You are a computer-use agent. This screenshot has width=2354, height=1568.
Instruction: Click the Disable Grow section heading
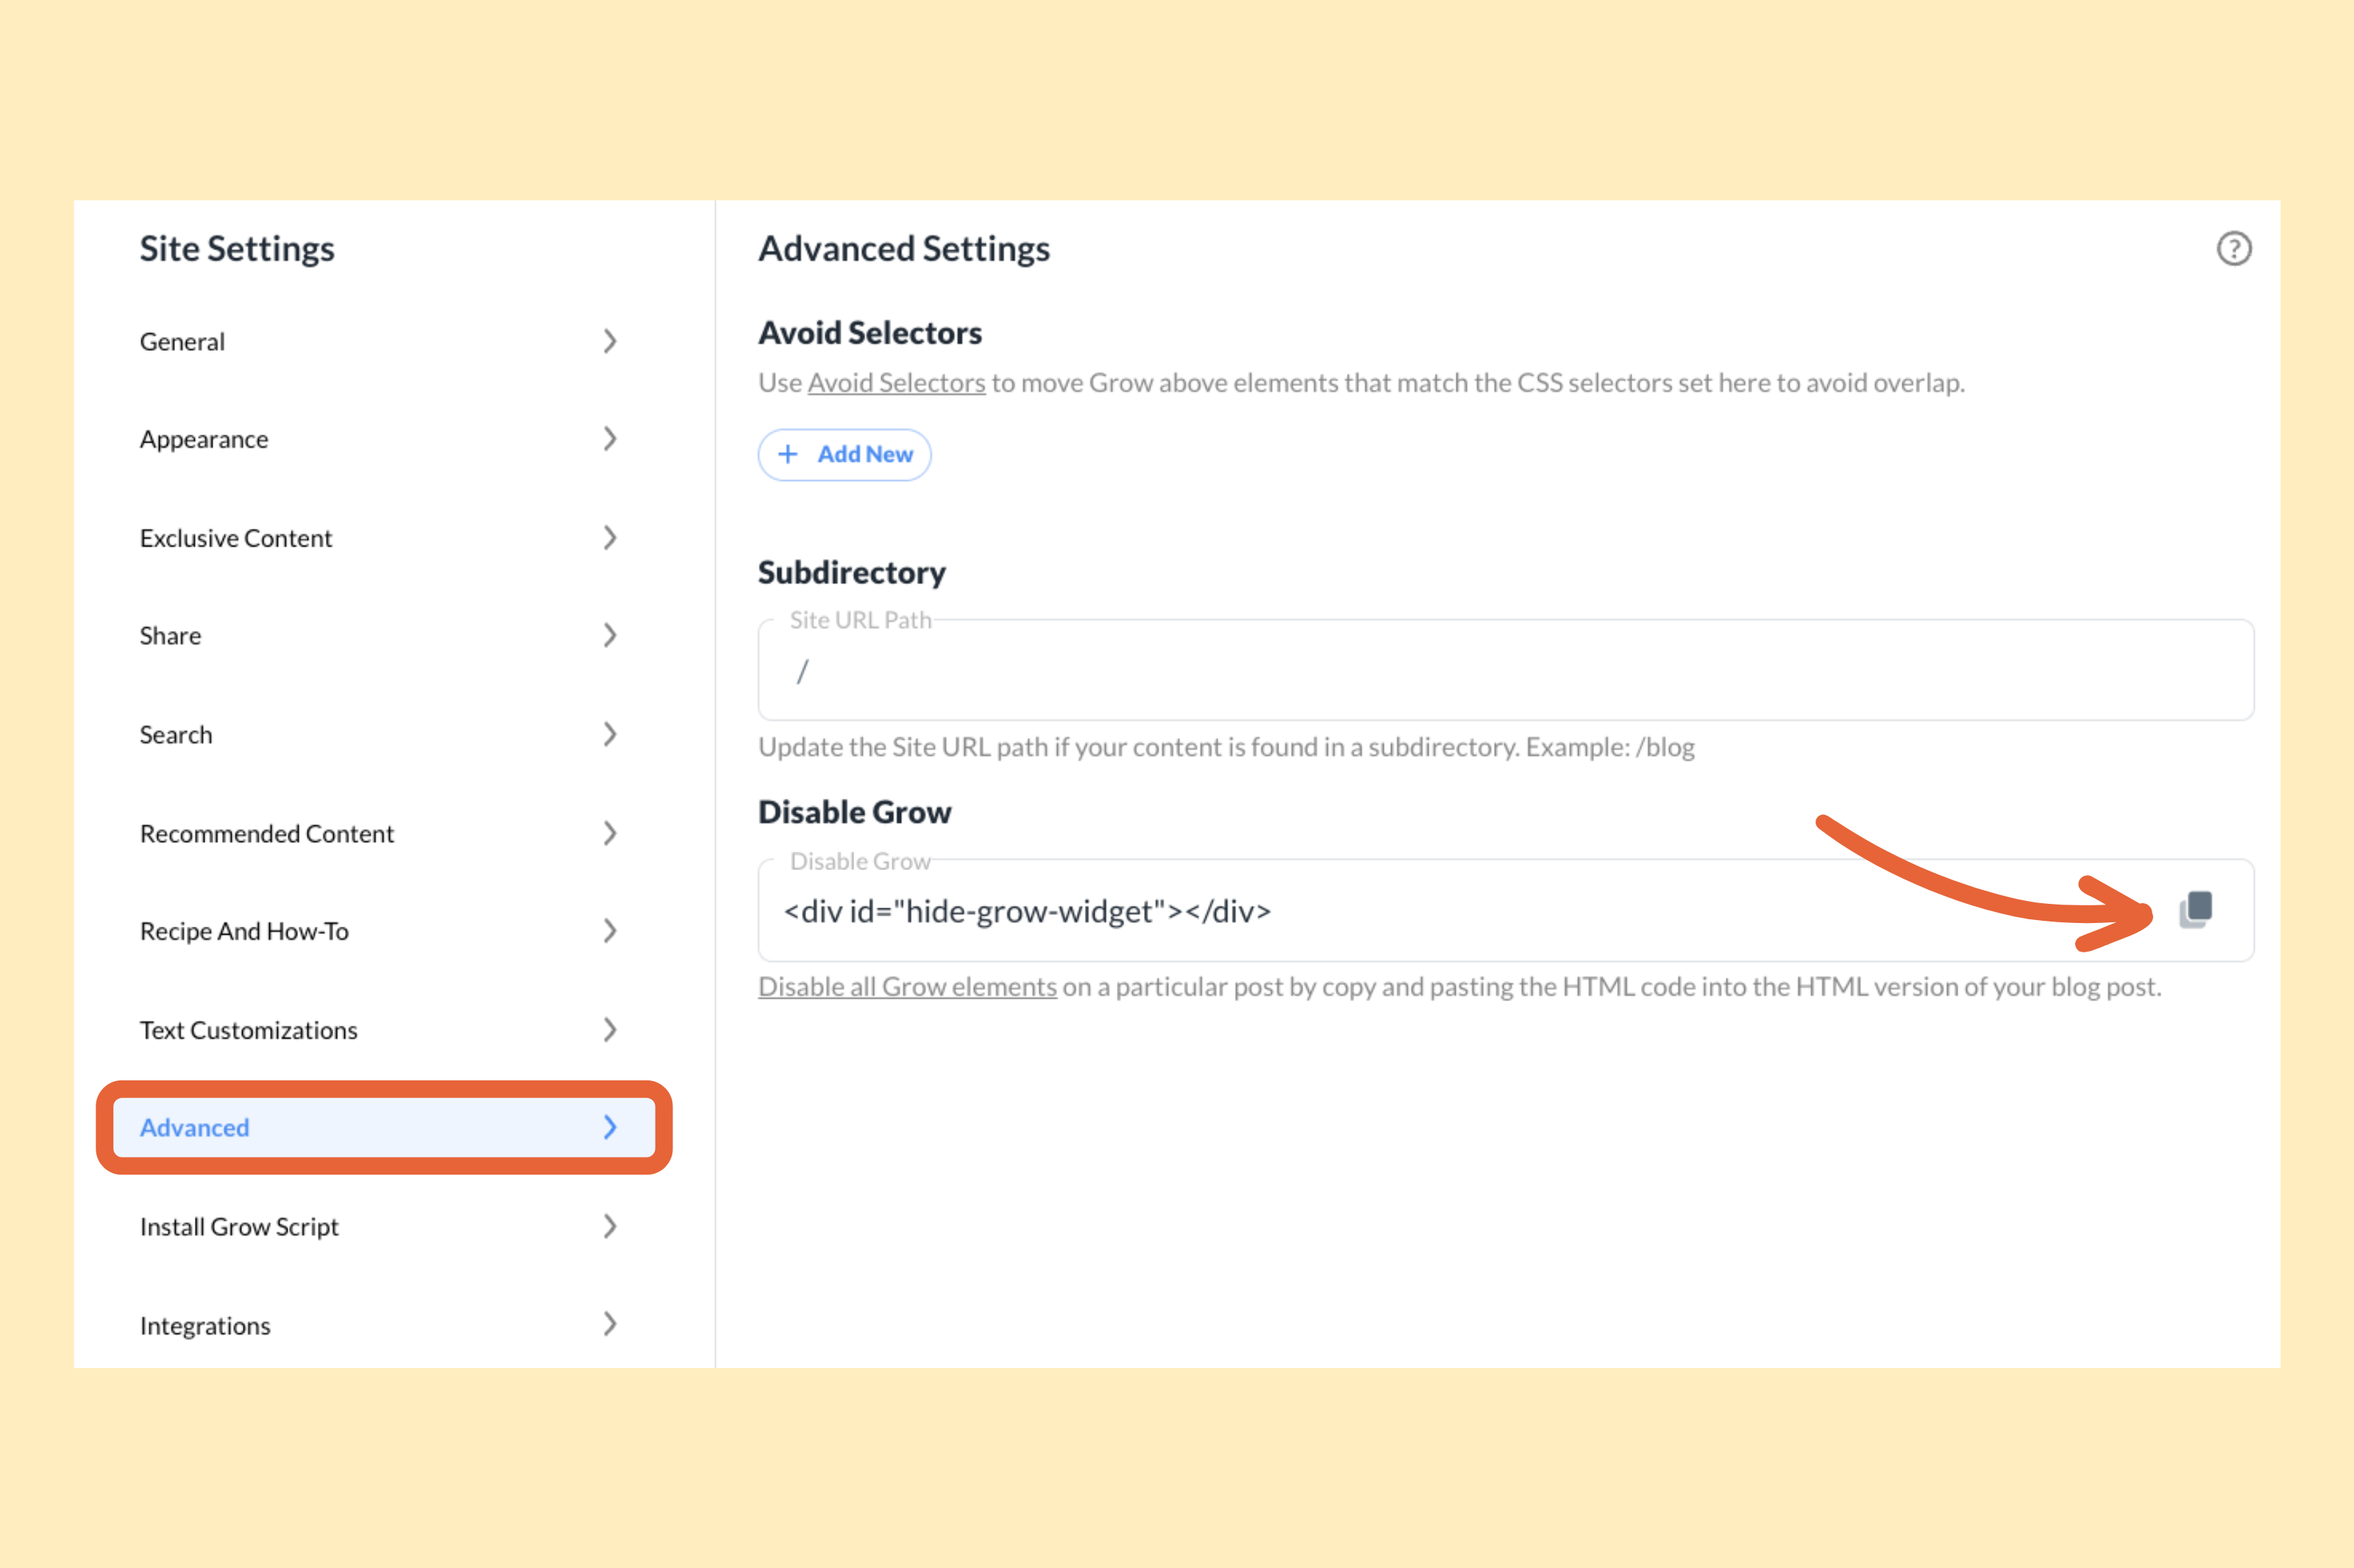854,812
